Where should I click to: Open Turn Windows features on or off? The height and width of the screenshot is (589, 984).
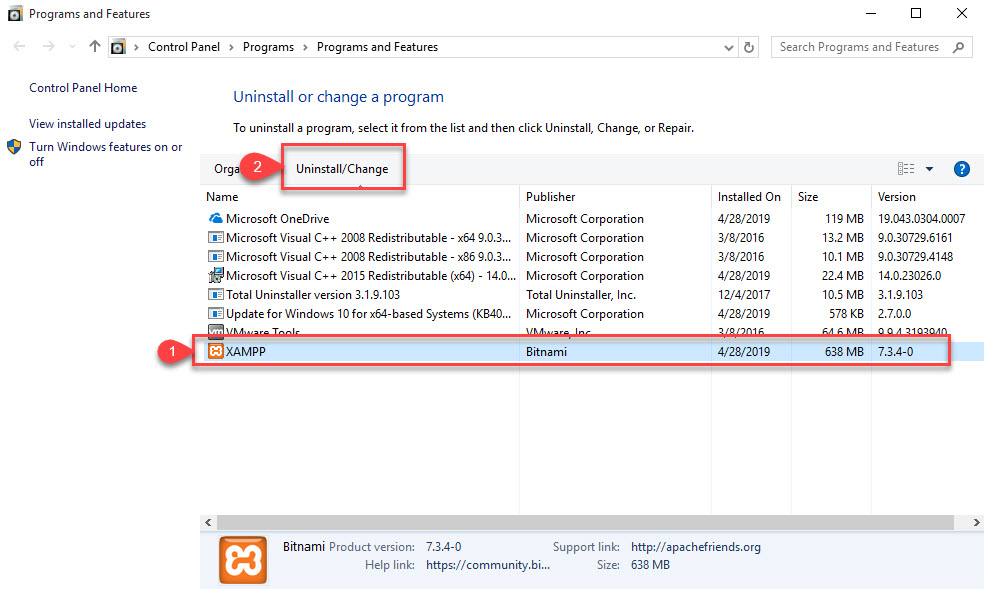pos(105,154)
